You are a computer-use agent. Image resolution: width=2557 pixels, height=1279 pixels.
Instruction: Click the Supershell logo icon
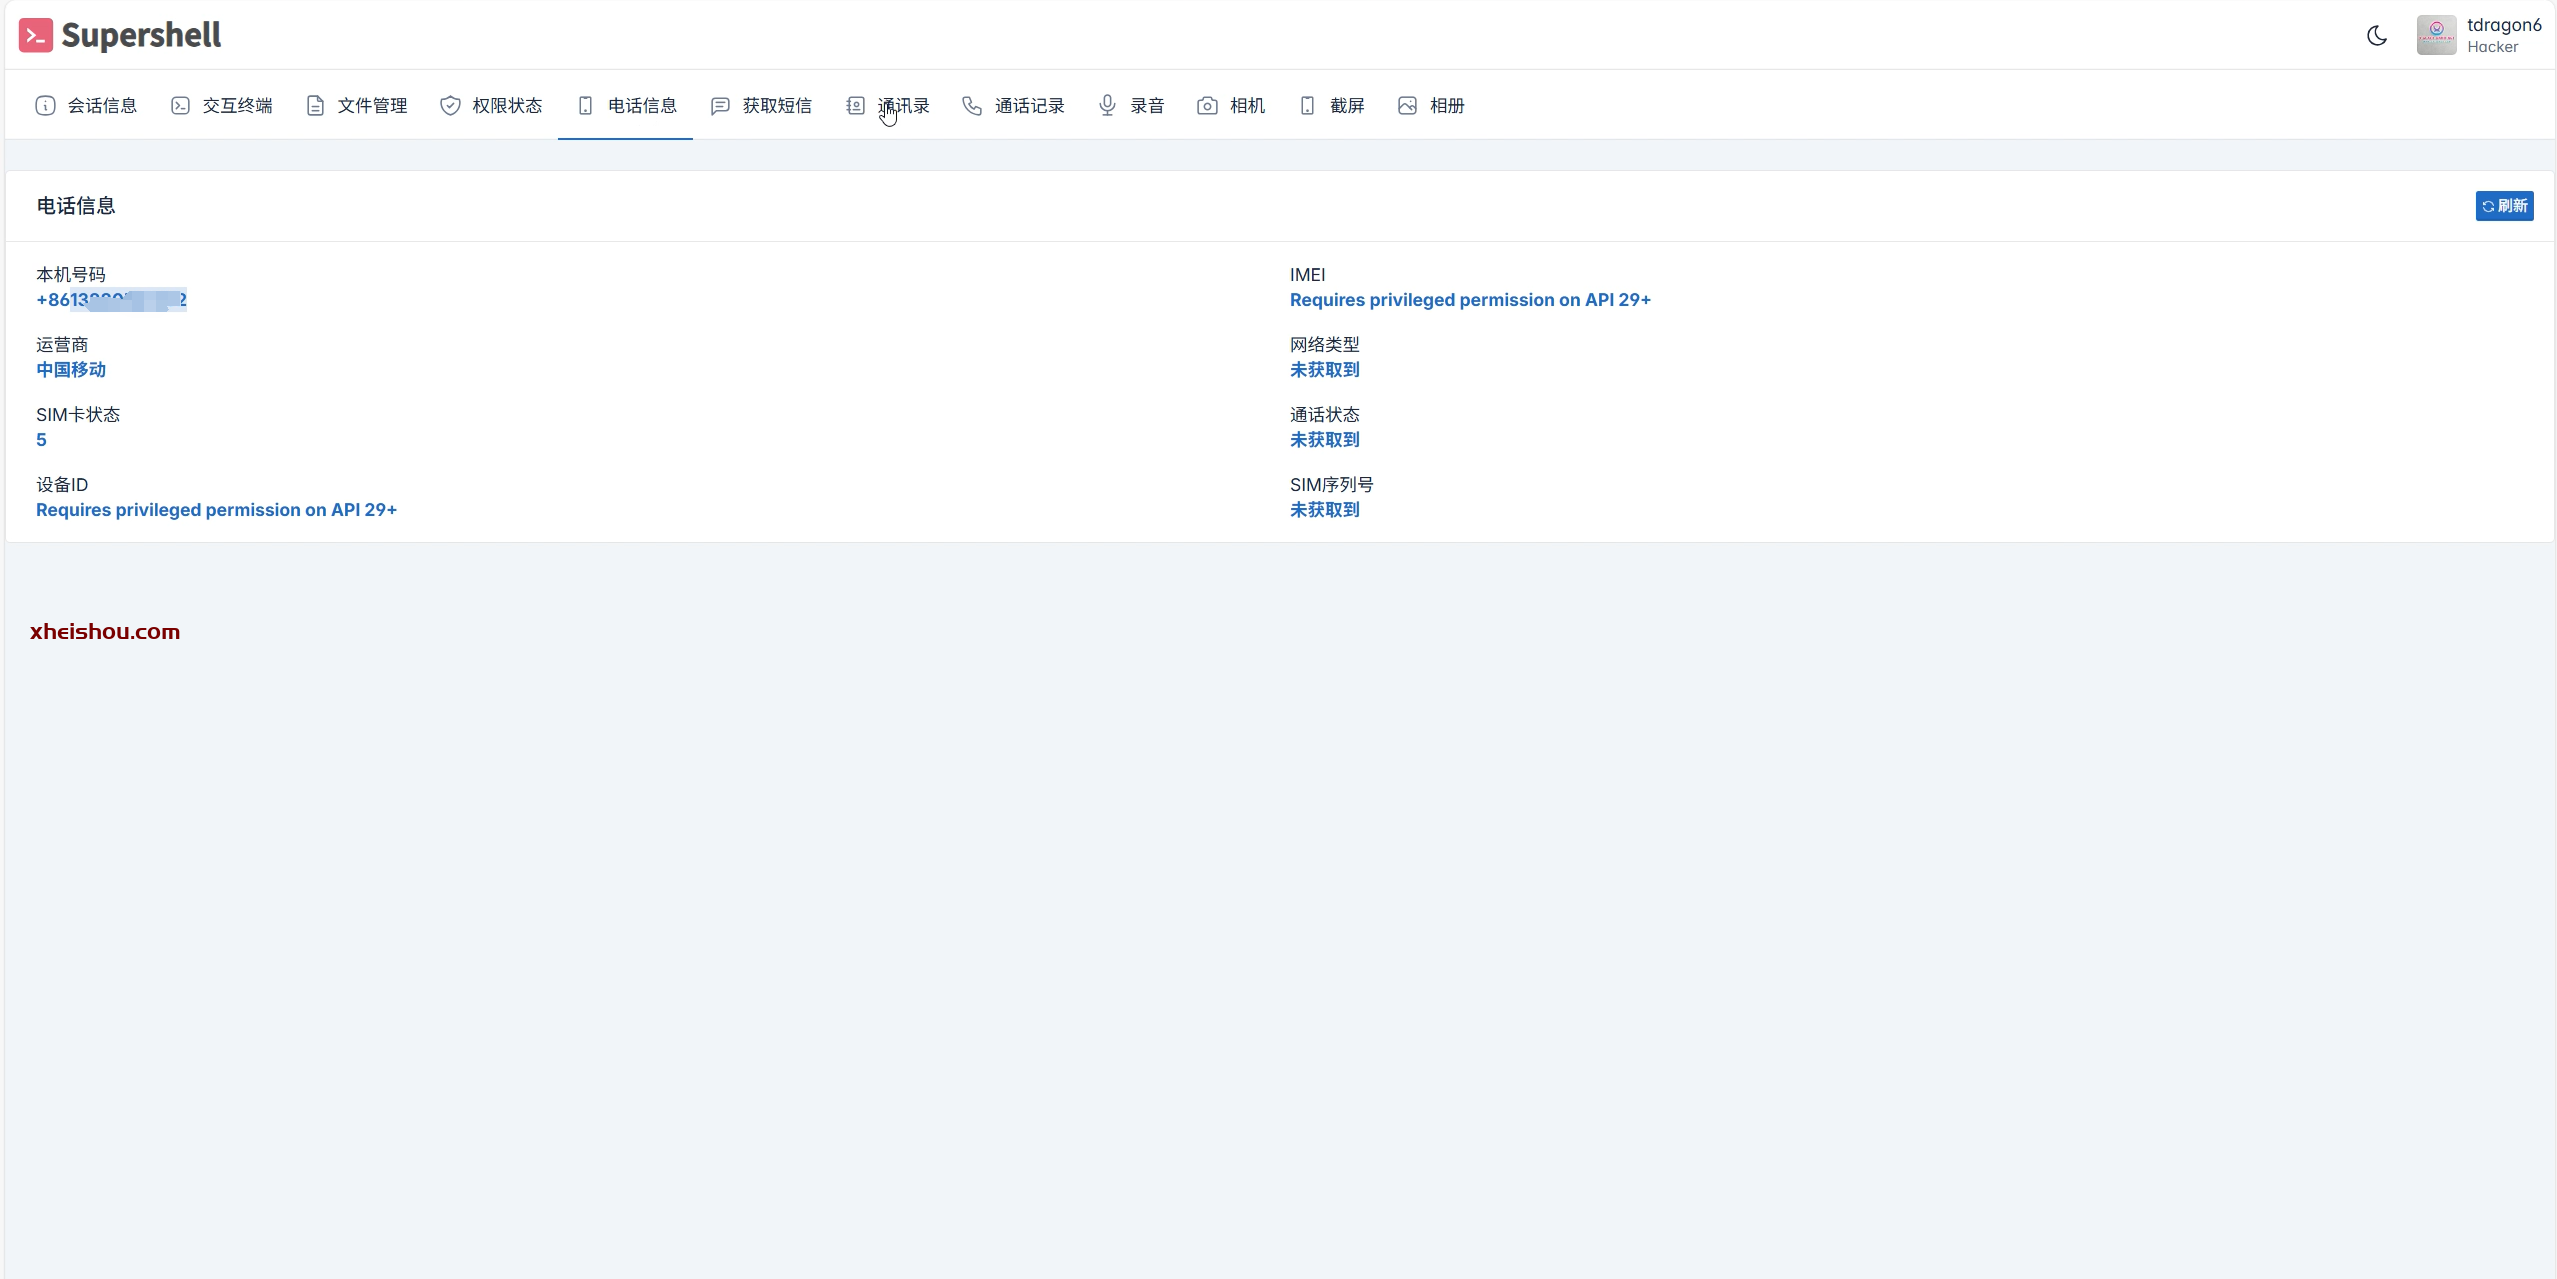[36, 35]
